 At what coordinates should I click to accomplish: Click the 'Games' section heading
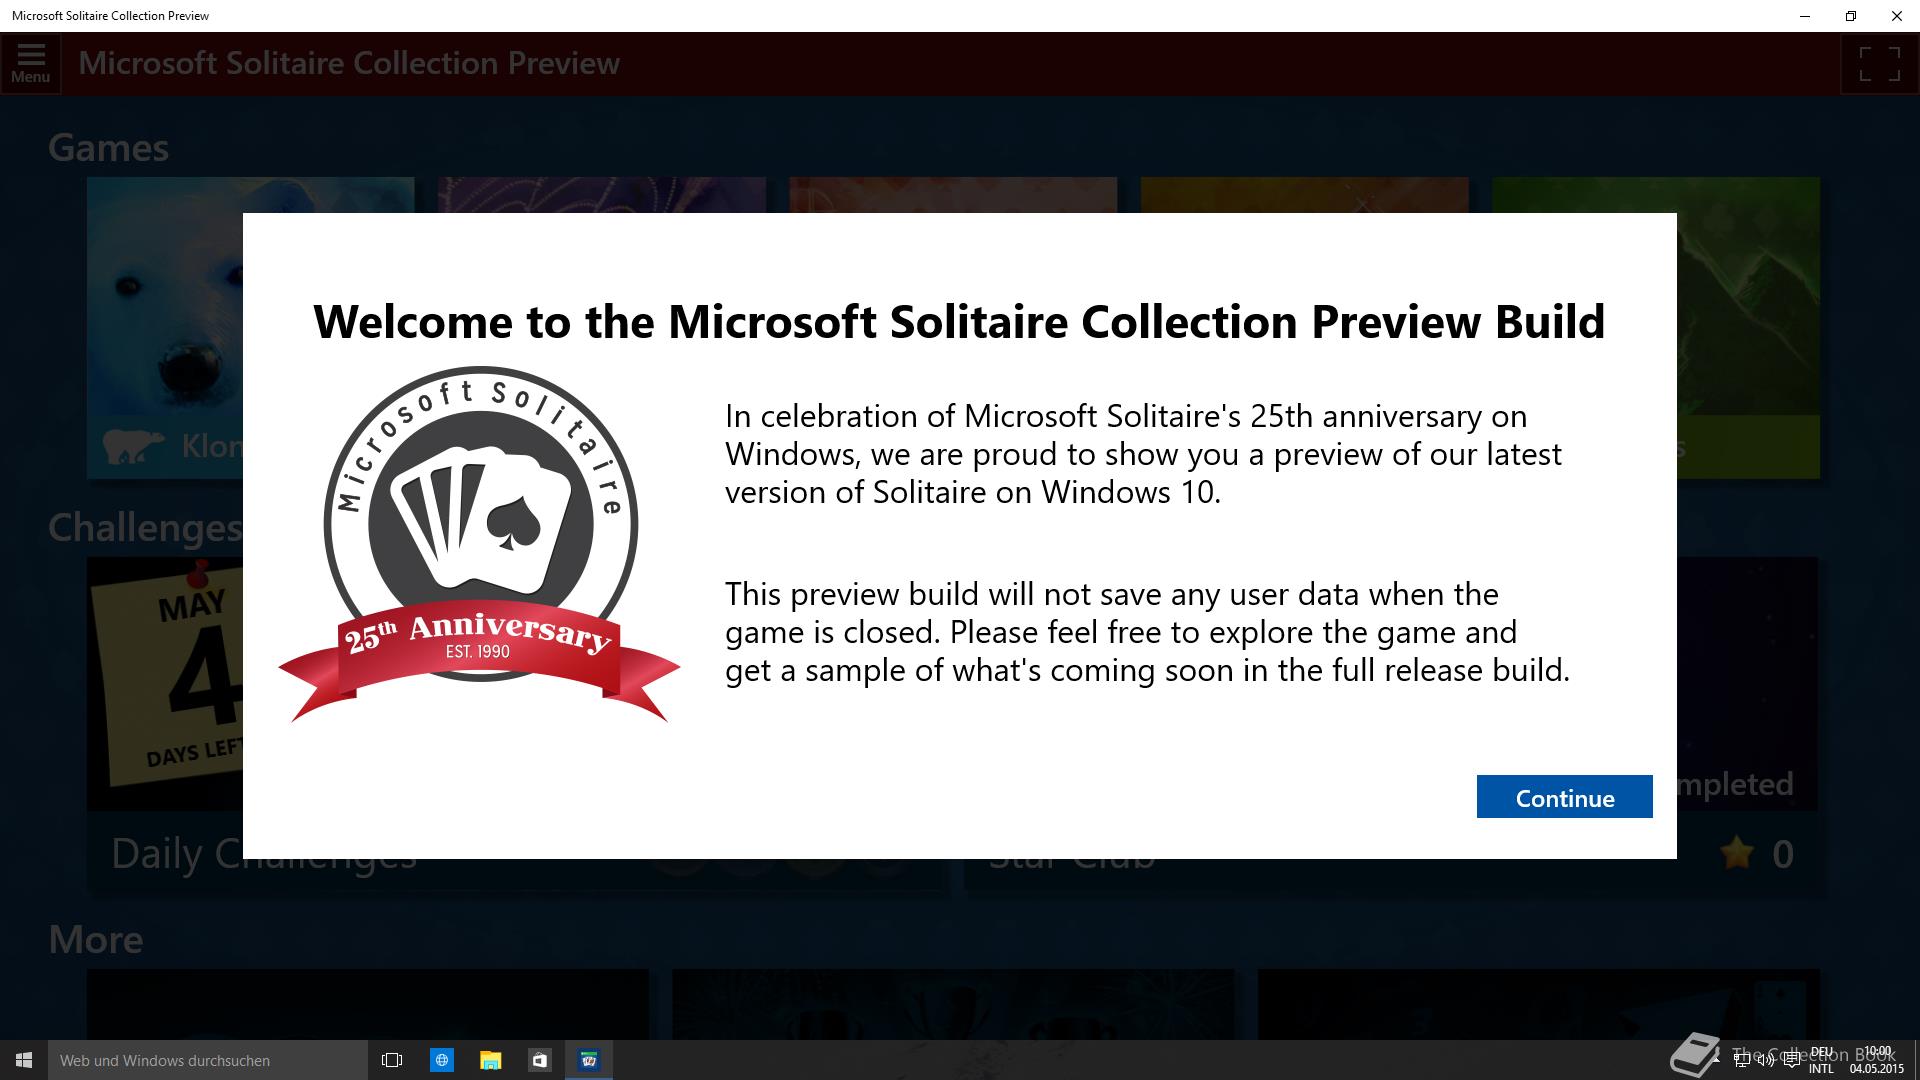[108, 148]
